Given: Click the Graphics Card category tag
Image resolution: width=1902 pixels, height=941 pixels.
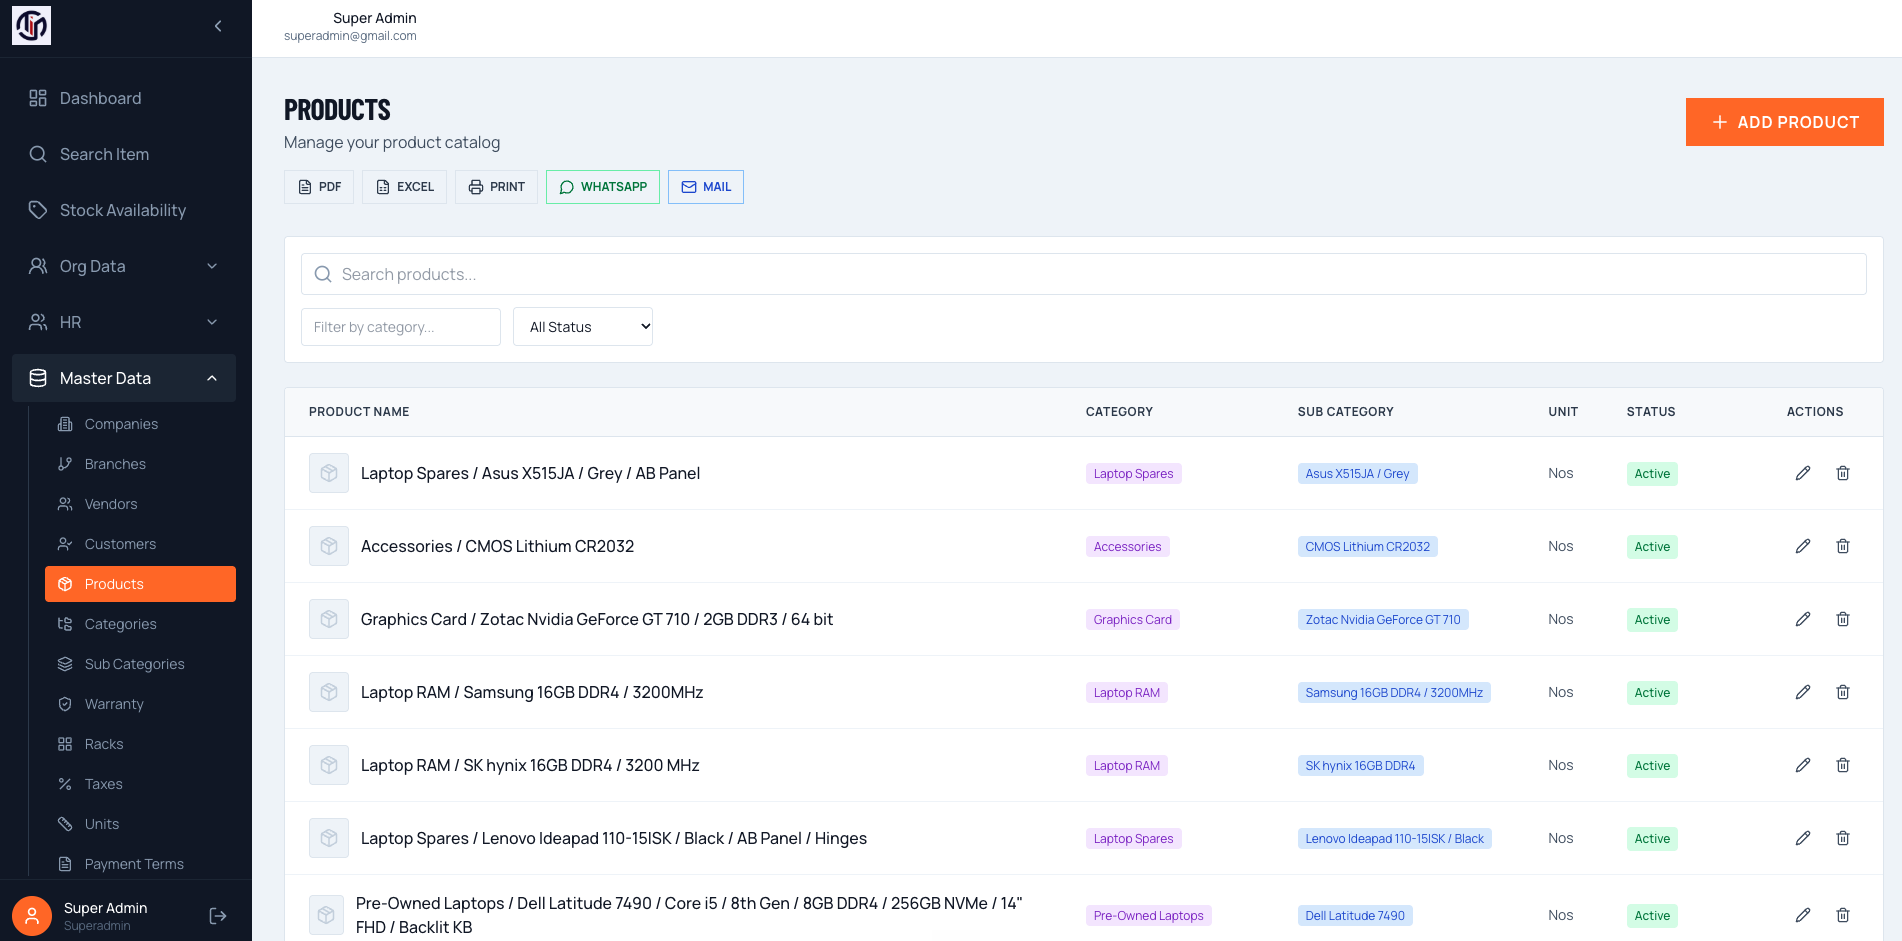Looking at the screenshot, I should click(x=1133, y=620).
